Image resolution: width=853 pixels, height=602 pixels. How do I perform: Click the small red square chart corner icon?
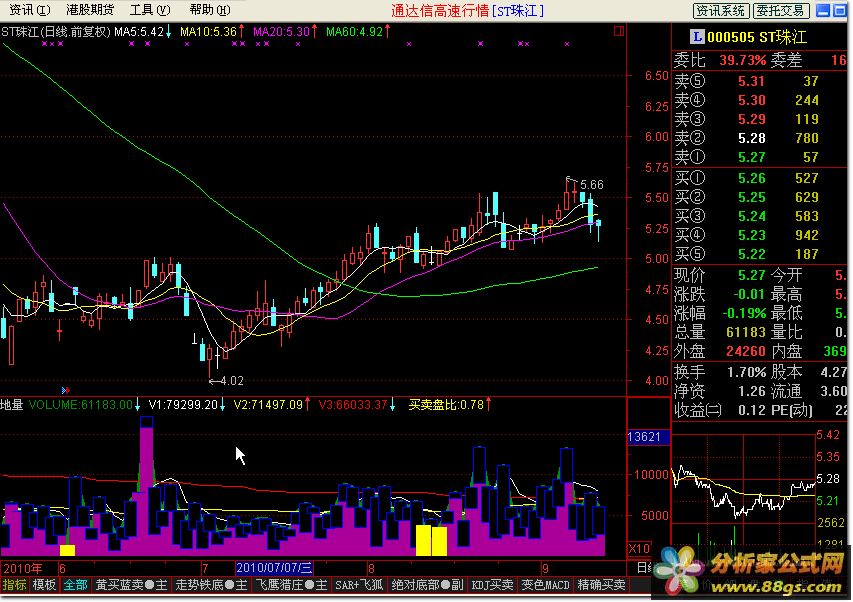click(x=619, y=31)
